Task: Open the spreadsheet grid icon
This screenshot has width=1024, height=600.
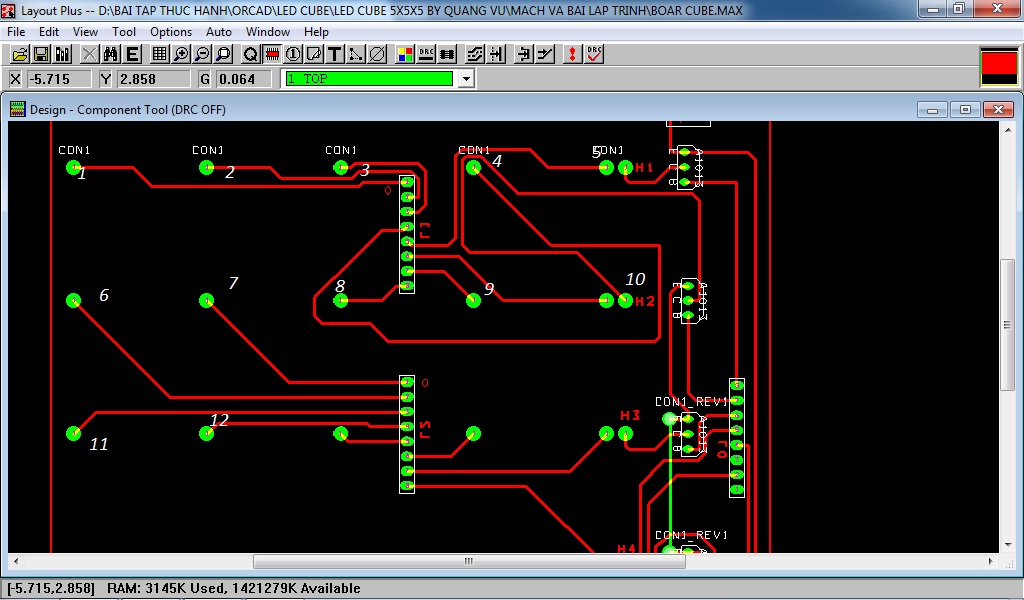Action: 159,54
